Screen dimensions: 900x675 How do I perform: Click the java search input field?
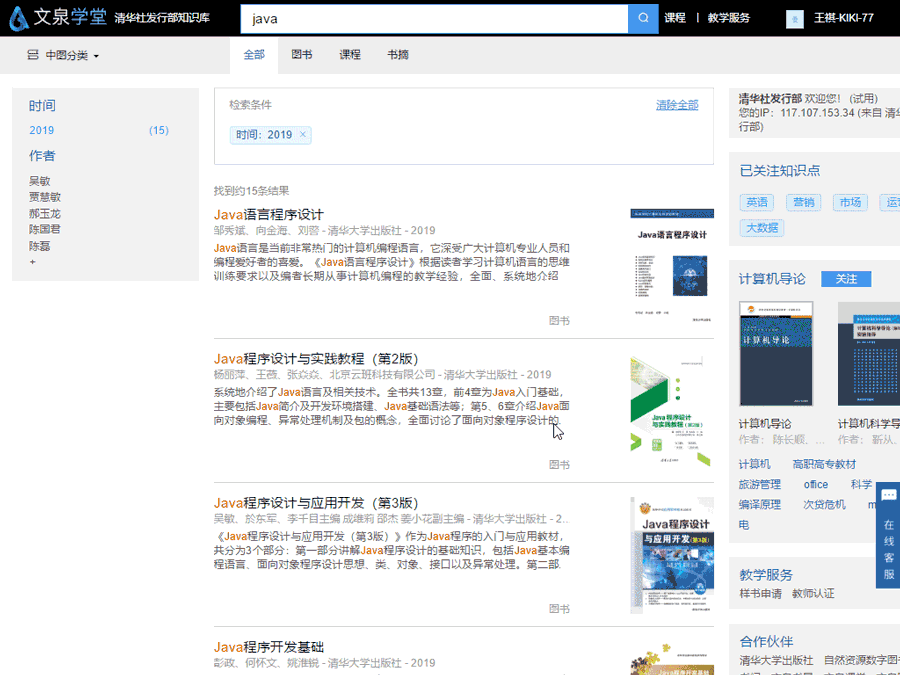tap(434, 18)
